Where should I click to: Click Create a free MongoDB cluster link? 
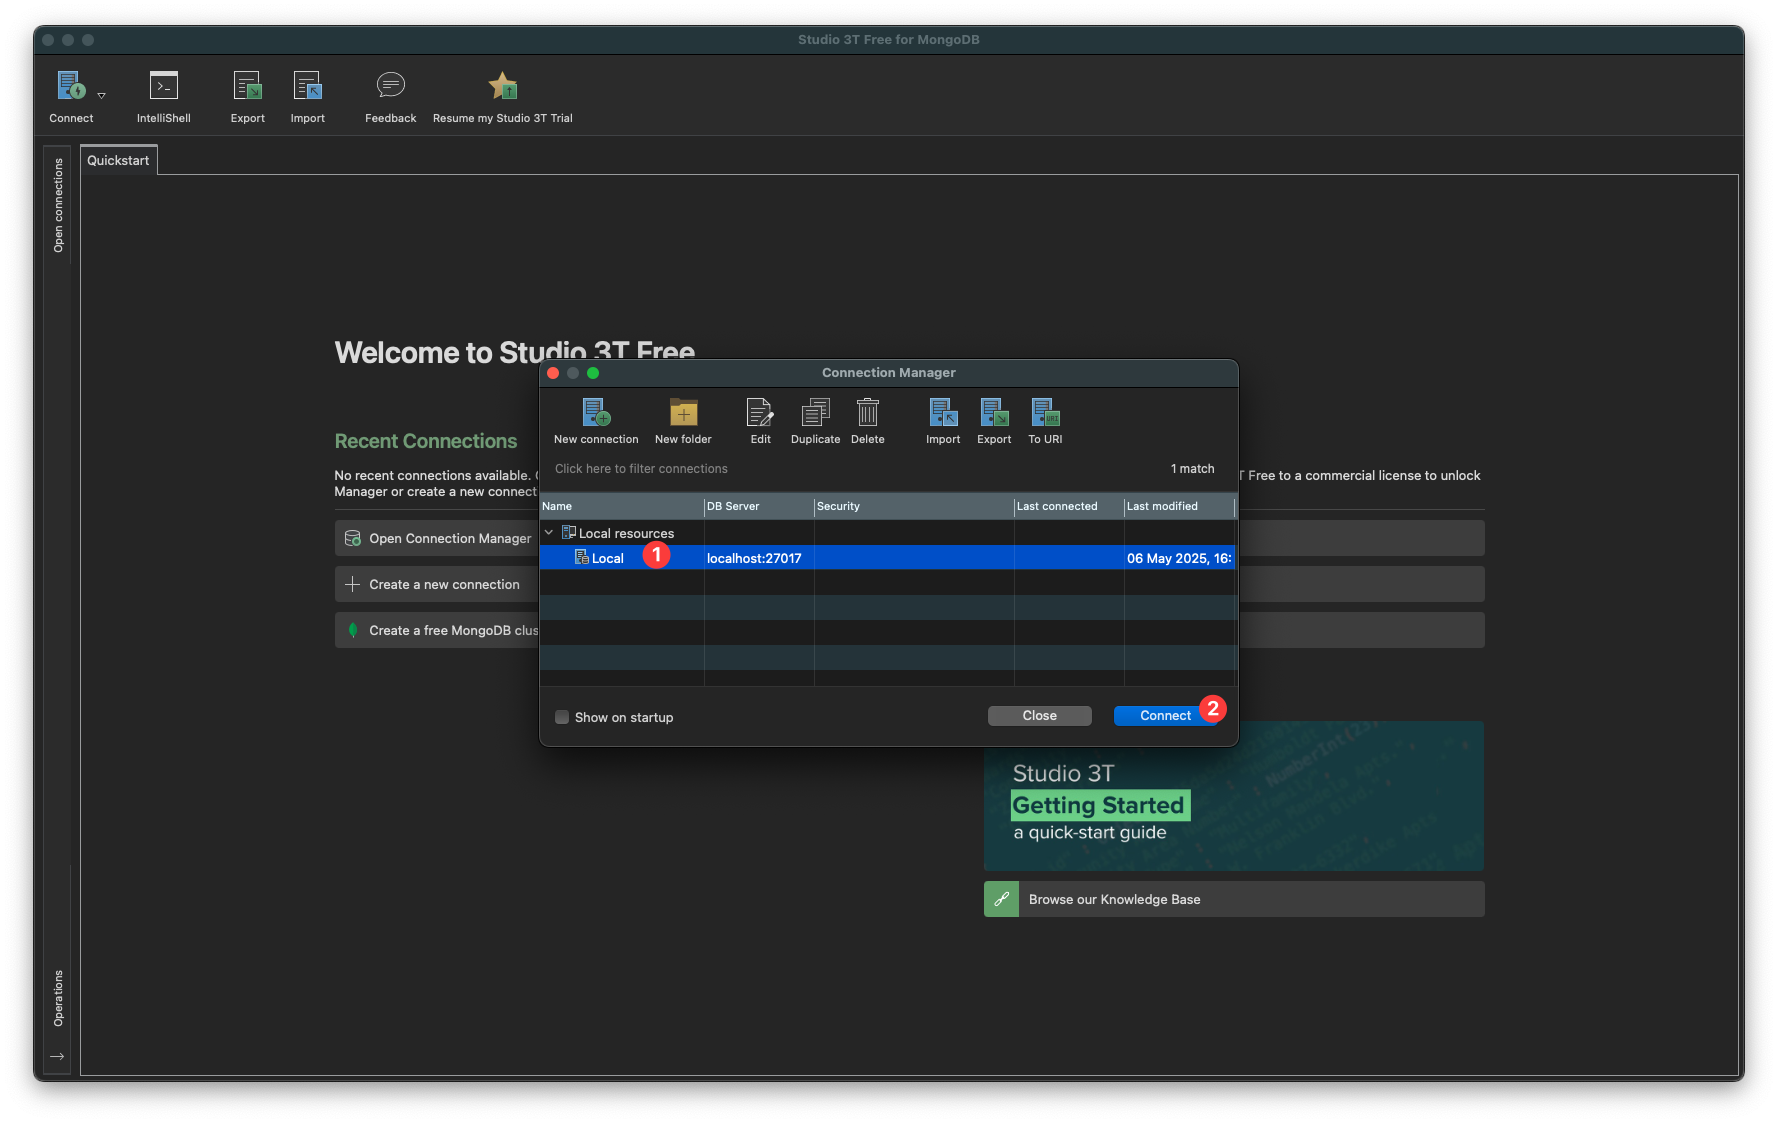(437, 630)
